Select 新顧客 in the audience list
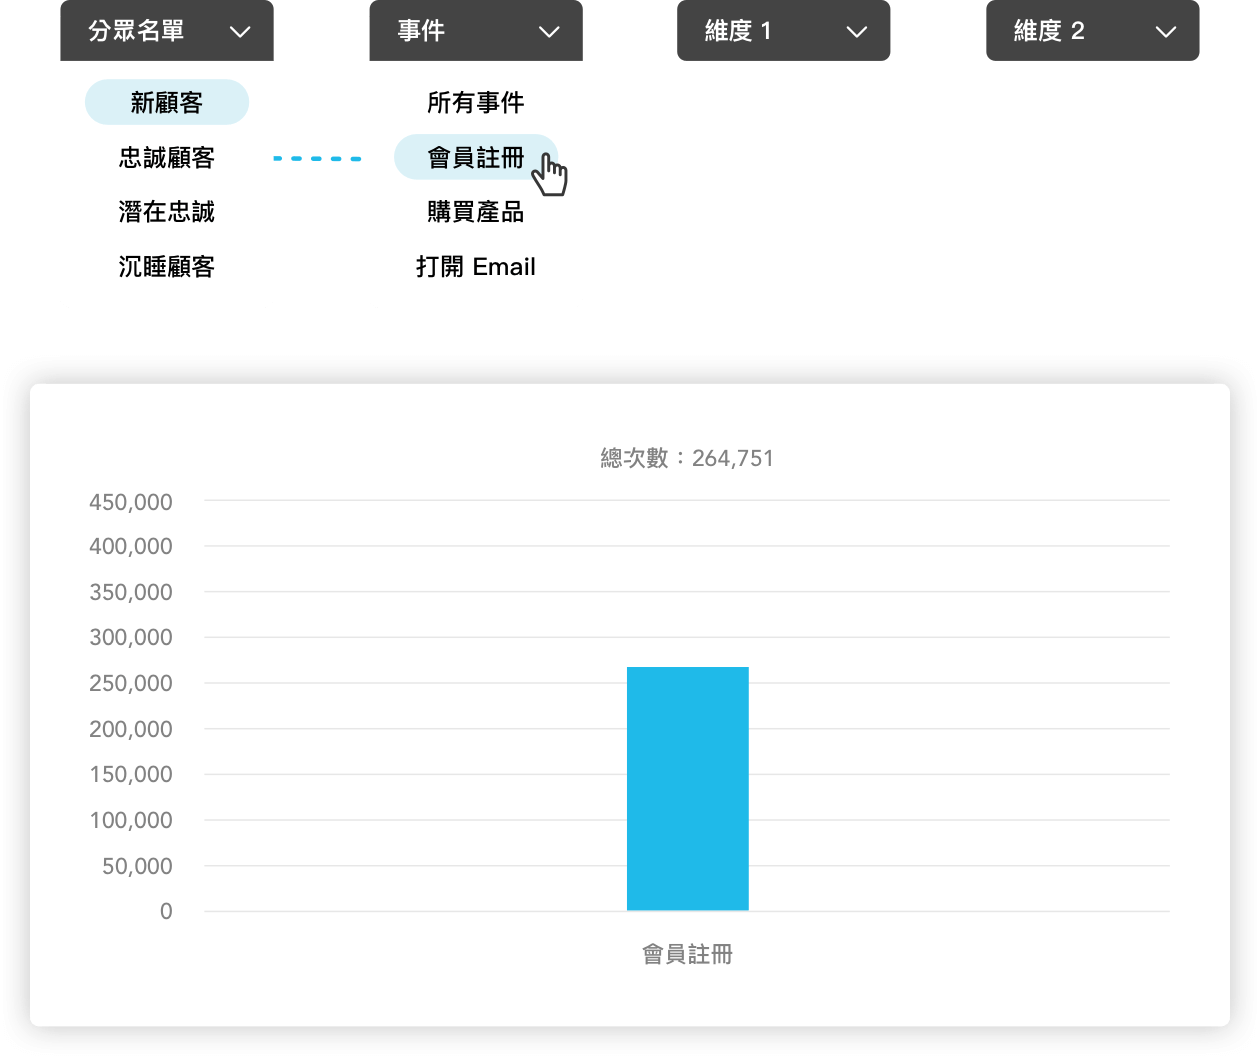This screenshot has height=1058, width=1260. coord(167,103)
